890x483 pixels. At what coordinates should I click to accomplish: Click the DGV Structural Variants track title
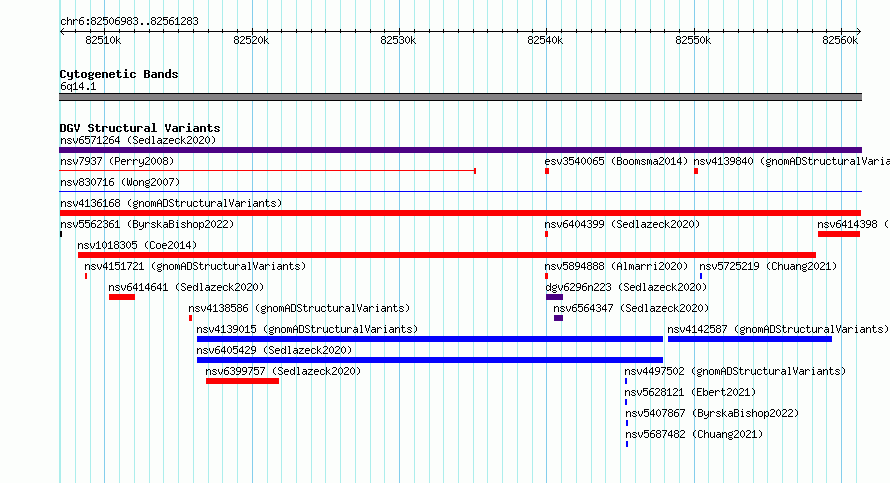[x=140, y=128]
